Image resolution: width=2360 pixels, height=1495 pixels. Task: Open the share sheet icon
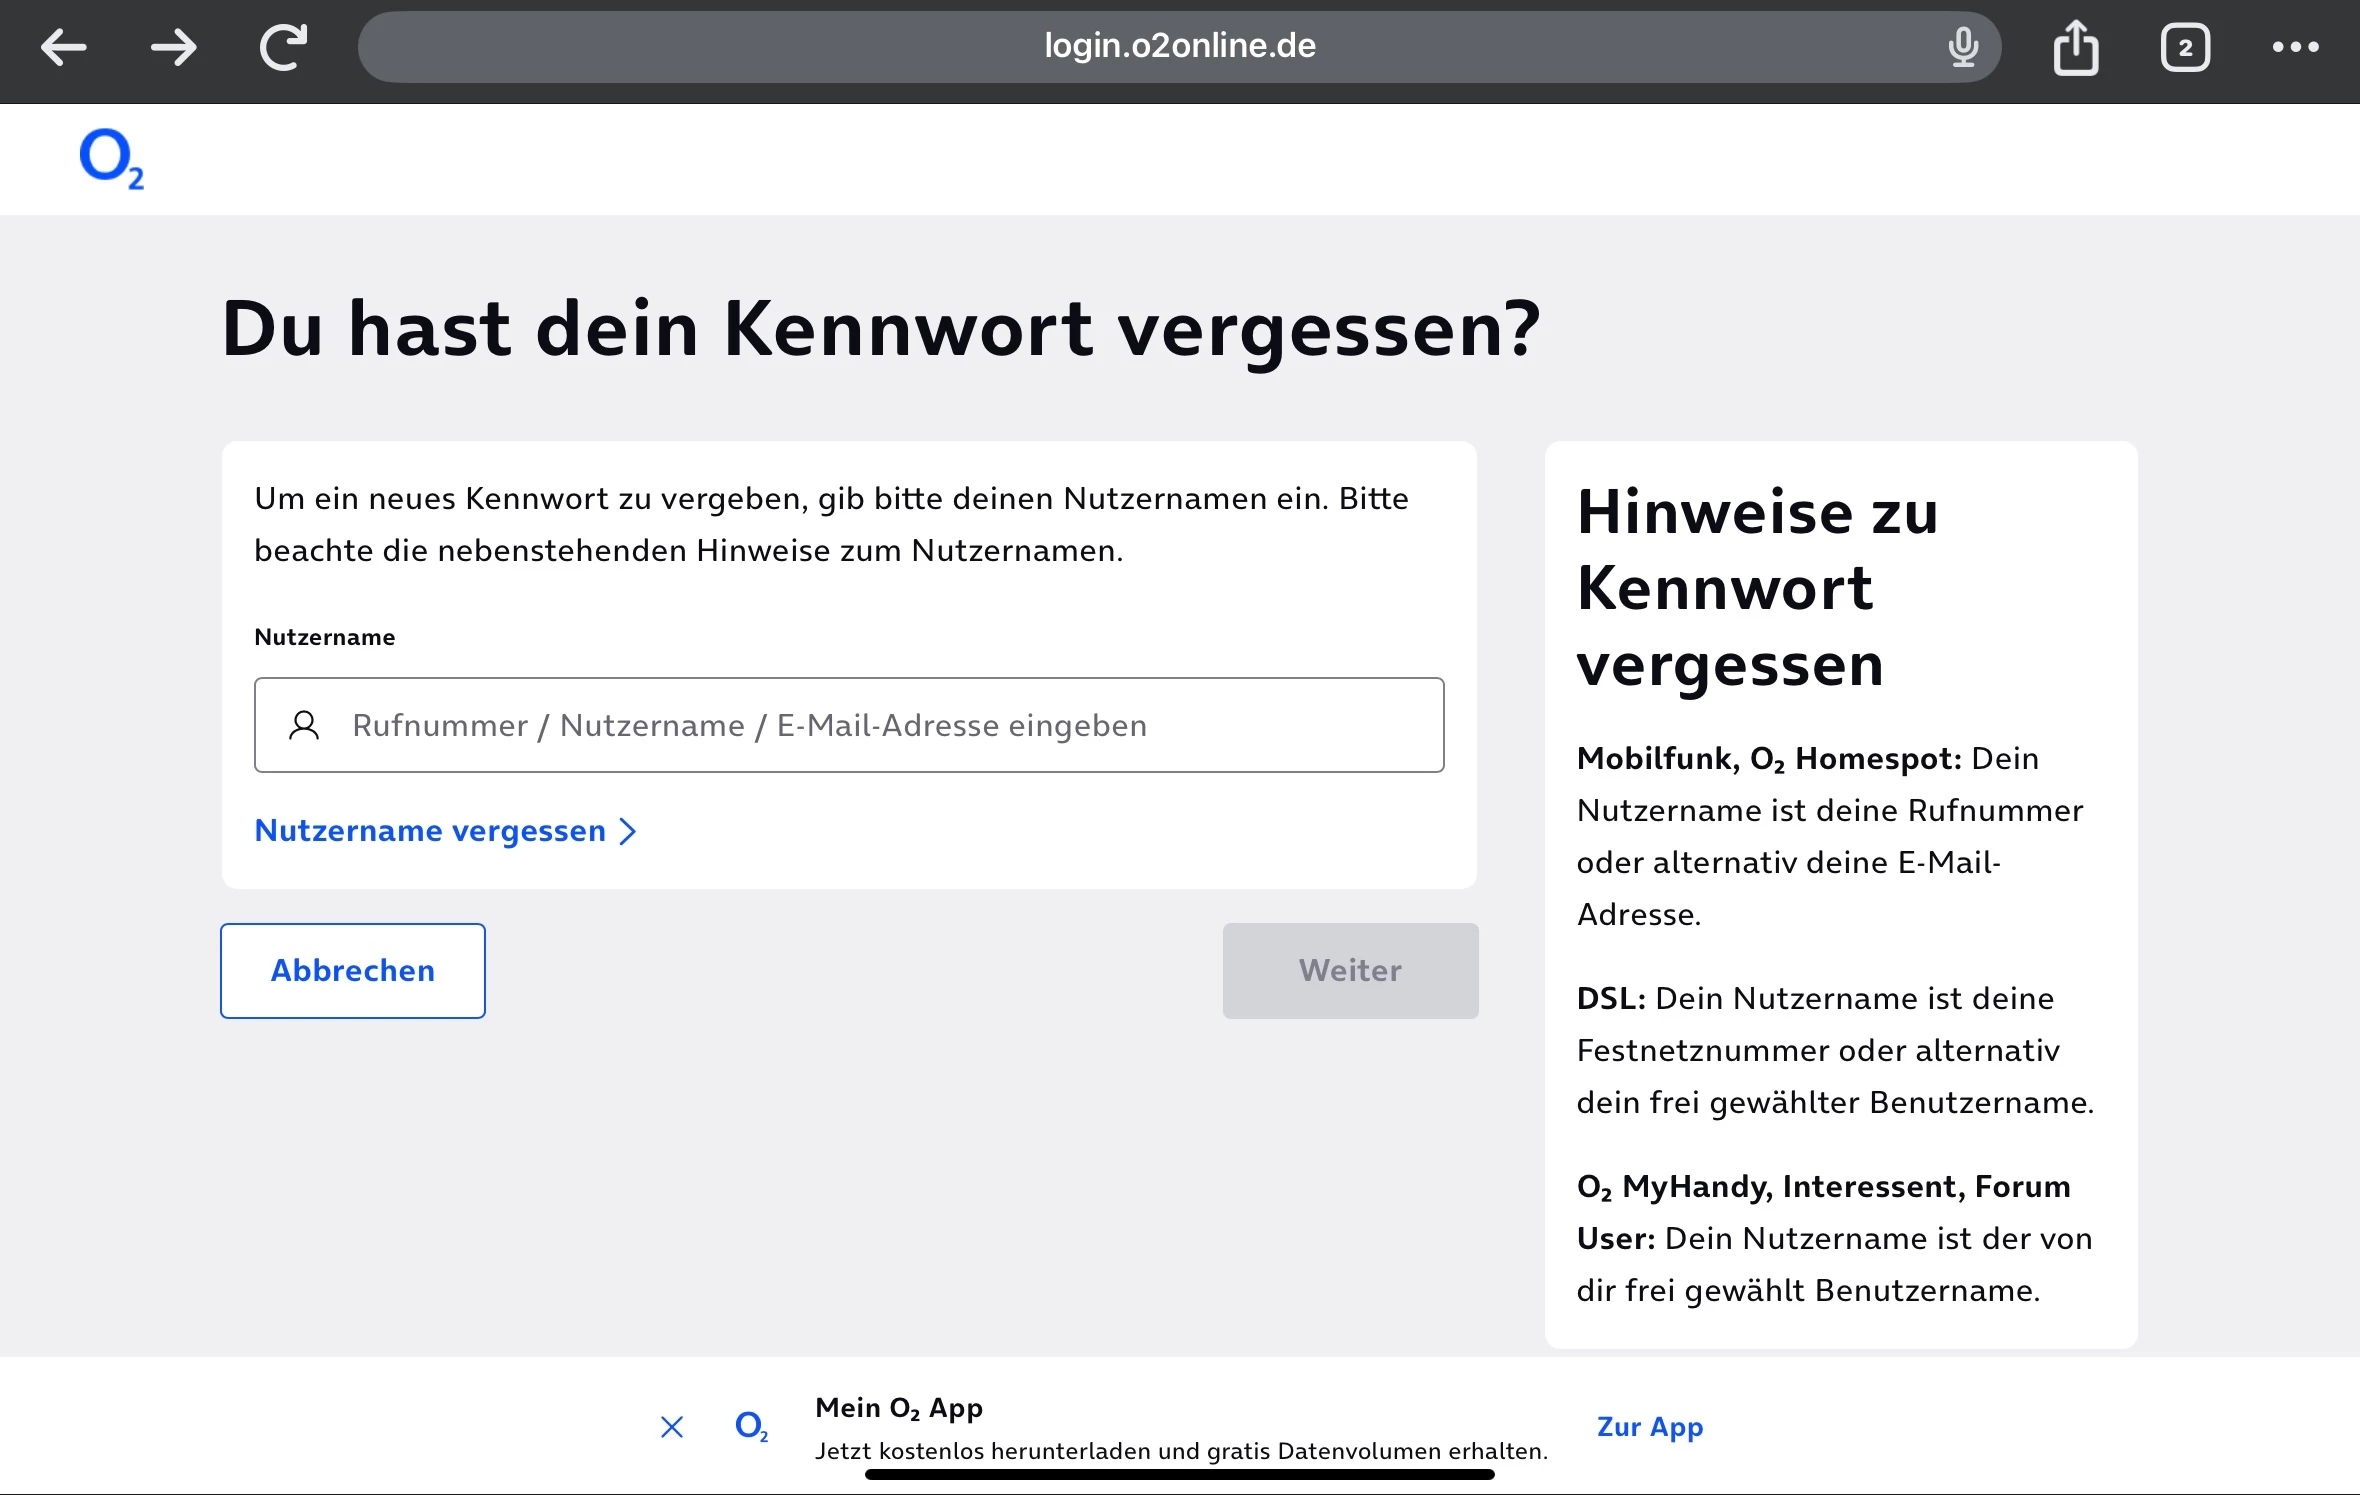coord(2076,47)
